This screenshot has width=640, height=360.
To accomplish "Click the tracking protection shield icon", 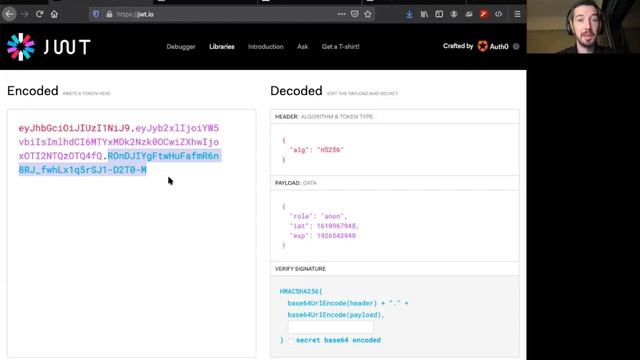I will coord(96,14).
